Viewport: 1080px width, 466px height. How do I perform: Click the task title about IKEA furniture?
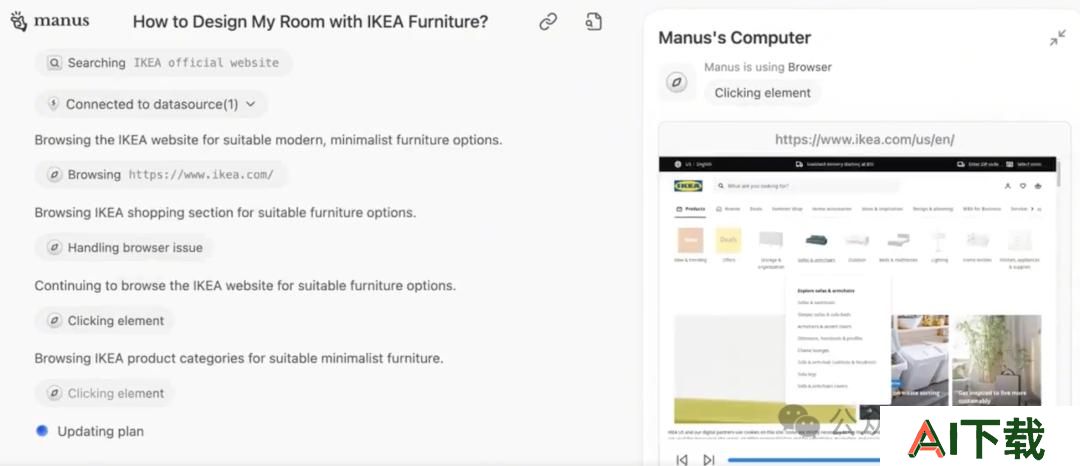coord(310,22)
